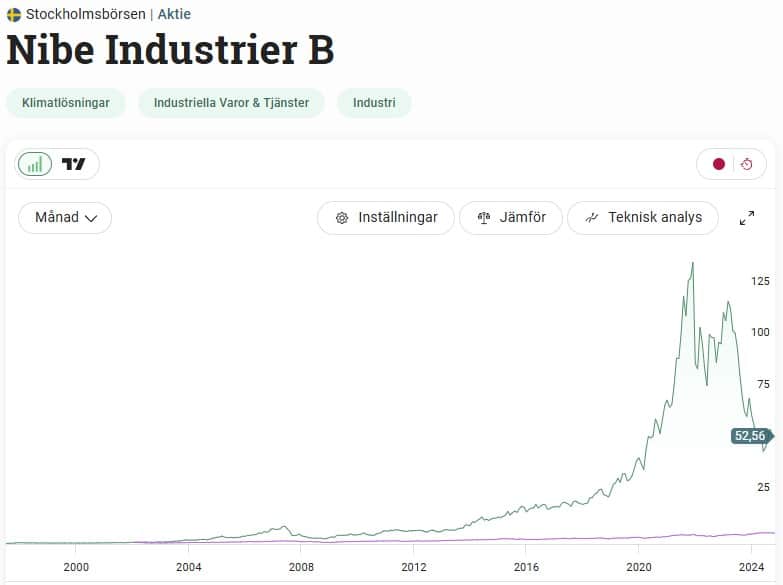Click the delayed-clock history icon

pyautogui.click(x=746, y=164)
